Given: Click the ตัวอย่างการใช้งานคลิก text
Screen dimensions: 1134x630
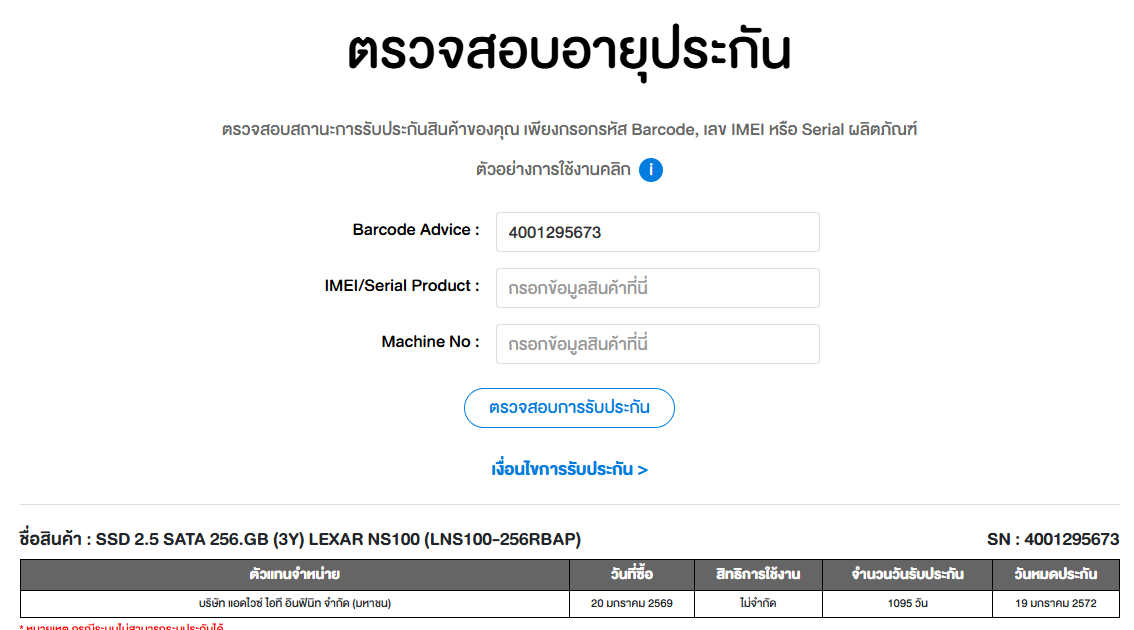Looking at the screenshot, I should [553, 170].
